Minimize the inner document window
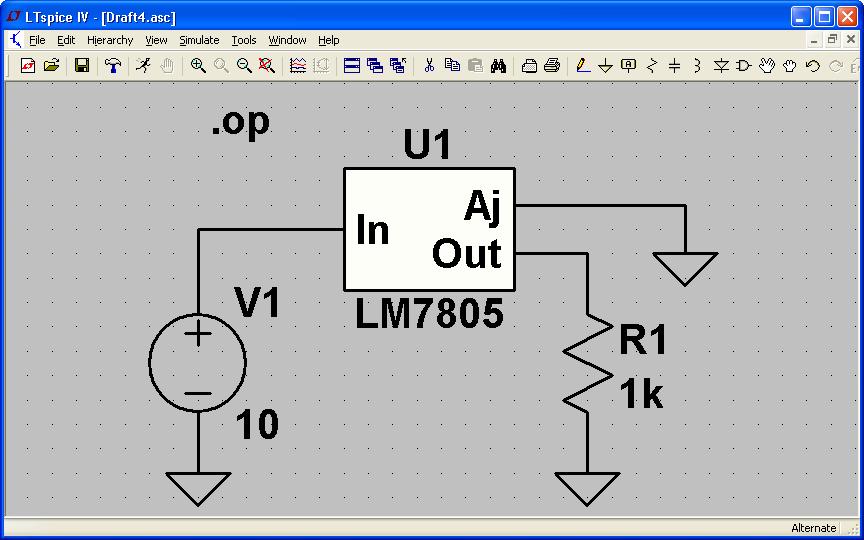The width and height of the screenshot is (864, 540). (x=814, y=40)
